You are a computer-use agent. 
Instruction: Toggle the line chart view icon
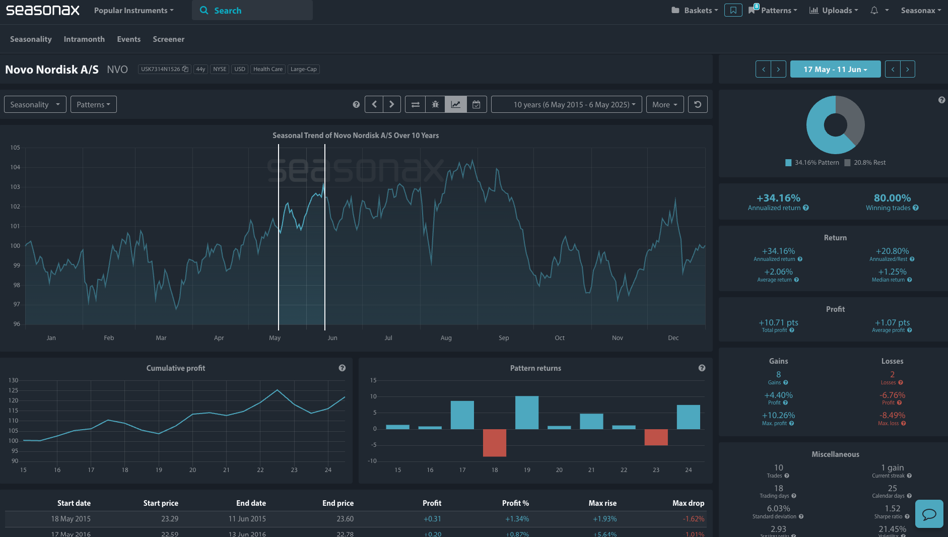(456, 105)
